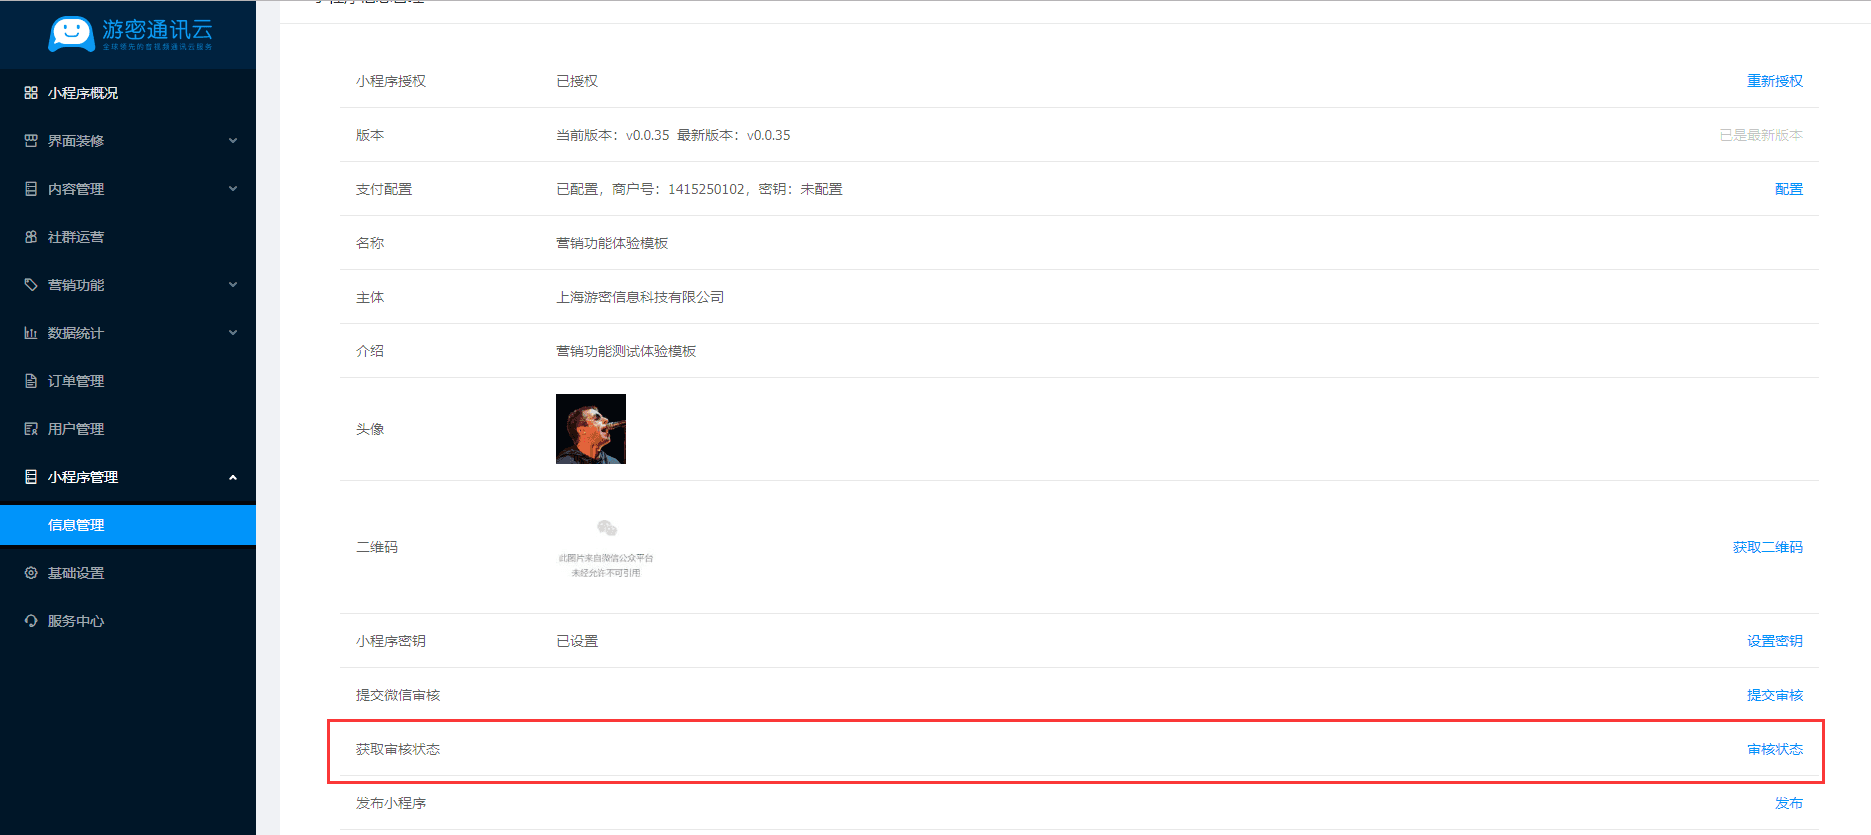Click the 数据统计 bar chart icon
The width and height of the screenshot is (1871, 835).
coord(31,333)
